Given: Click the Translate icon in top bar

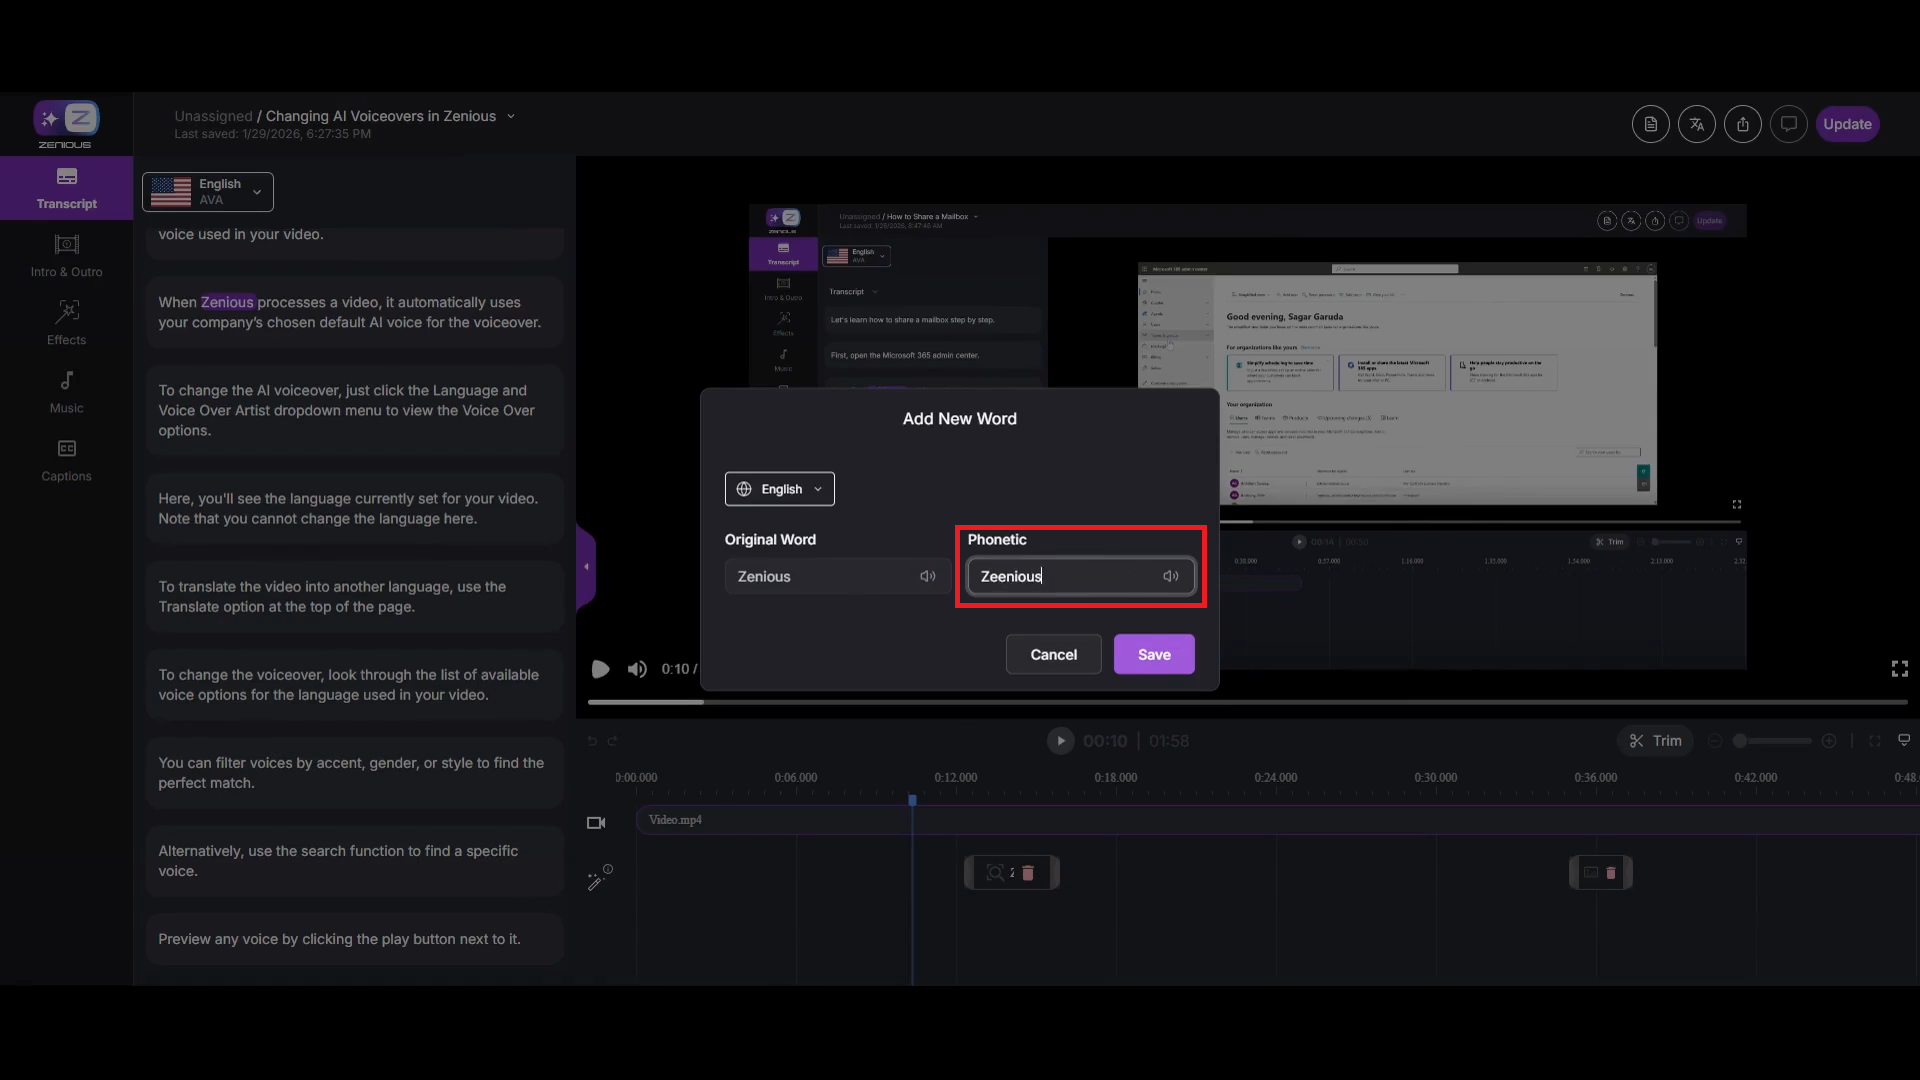Looking at the screenshot, I should coord(1696,124).
